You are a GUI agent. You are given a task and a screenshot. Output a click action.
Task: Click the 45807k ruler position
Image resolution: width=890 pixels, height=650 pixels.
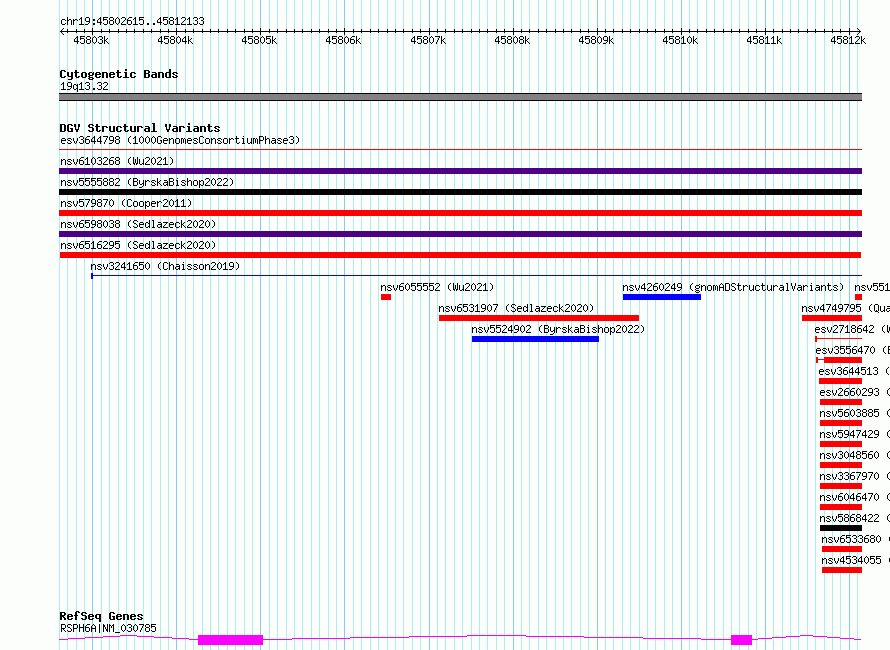click(428, 40)
